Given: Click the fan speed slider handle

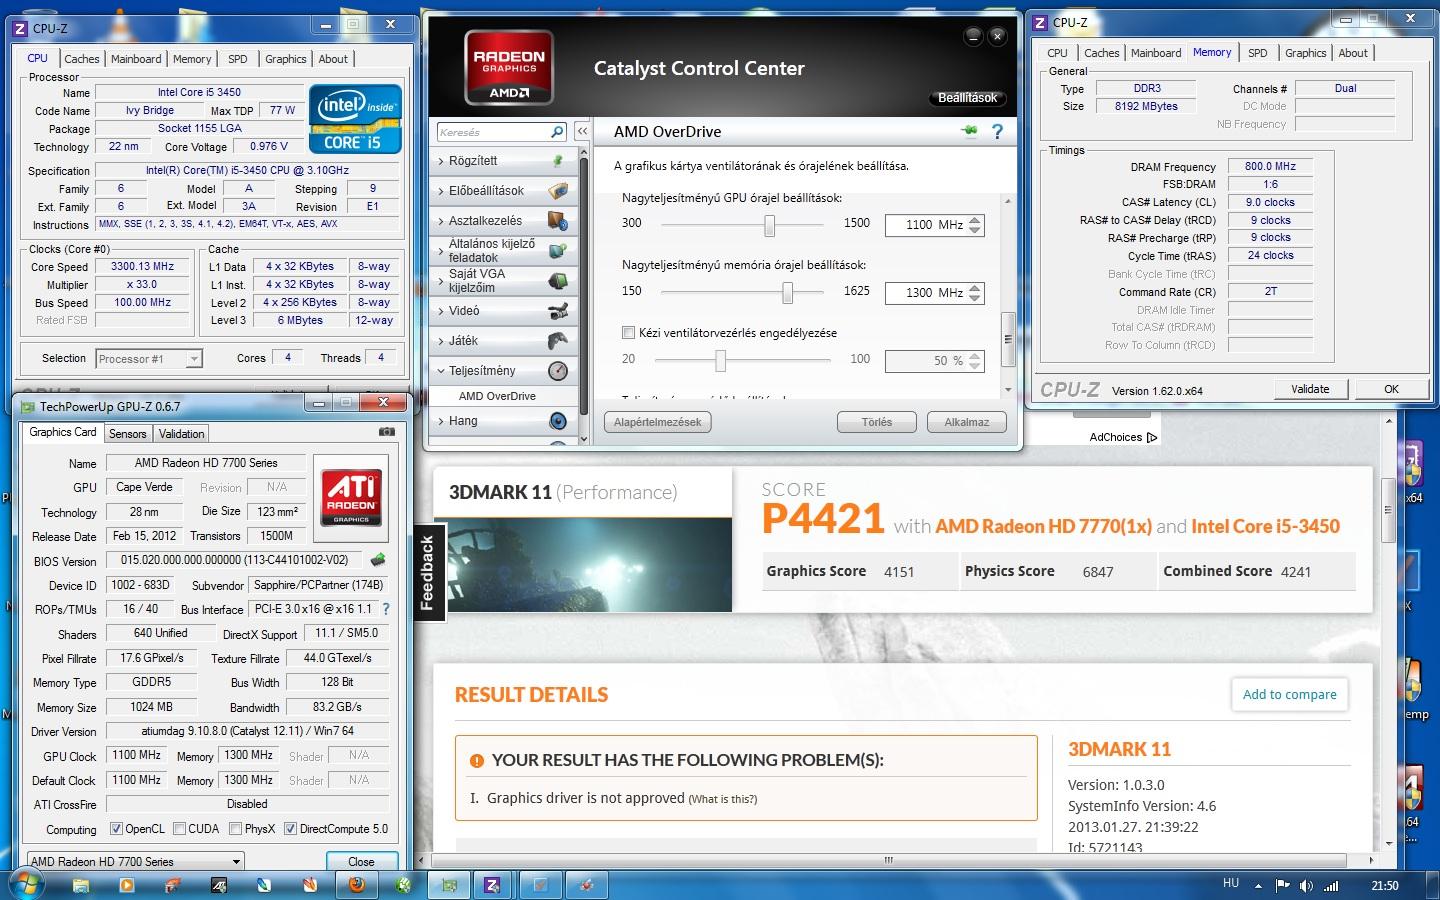Looking at the screenshot, I should 720,359.
